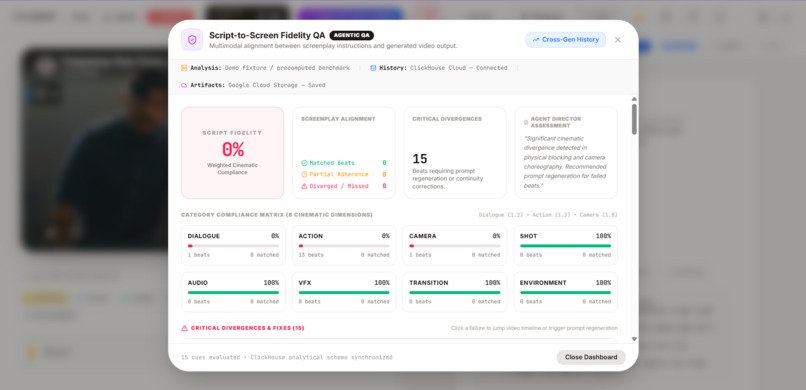Click "ClickHouse Cloud — Connected" status text
Screen dimensions: 806x390
click(x=459, y=68)
